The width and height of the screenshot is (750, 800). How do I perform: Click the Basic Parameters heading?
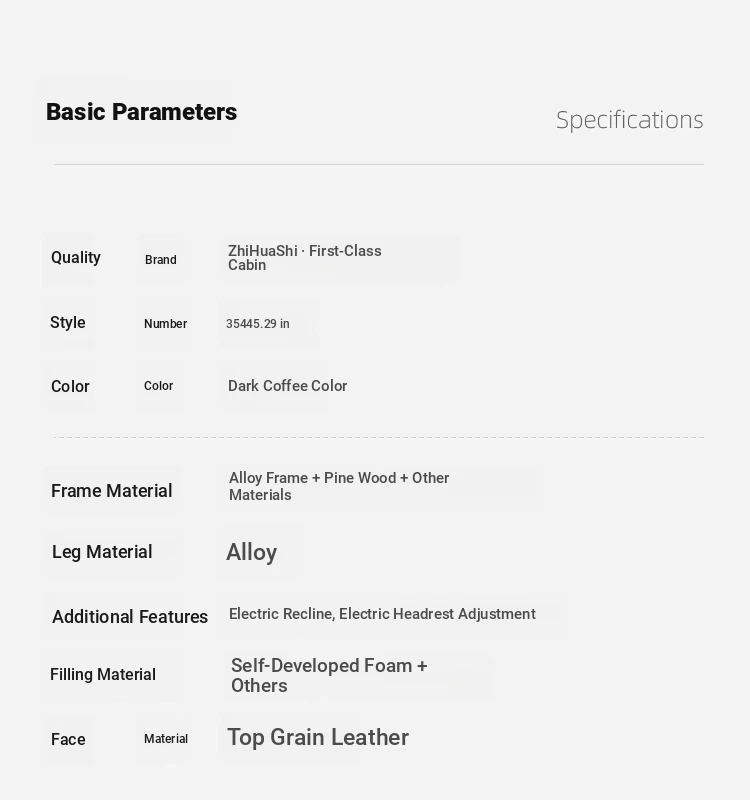coord(141,112)
